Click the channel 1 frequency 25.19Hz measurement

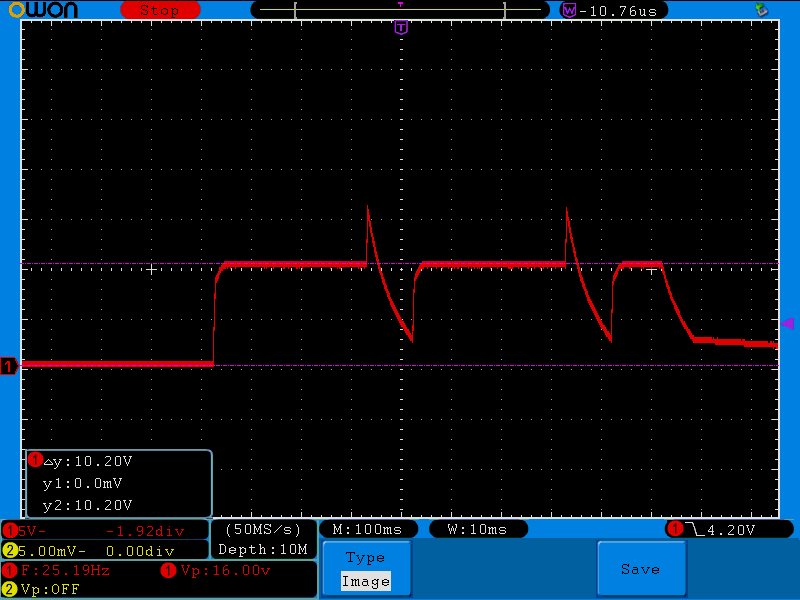click(x=57, y=570)
